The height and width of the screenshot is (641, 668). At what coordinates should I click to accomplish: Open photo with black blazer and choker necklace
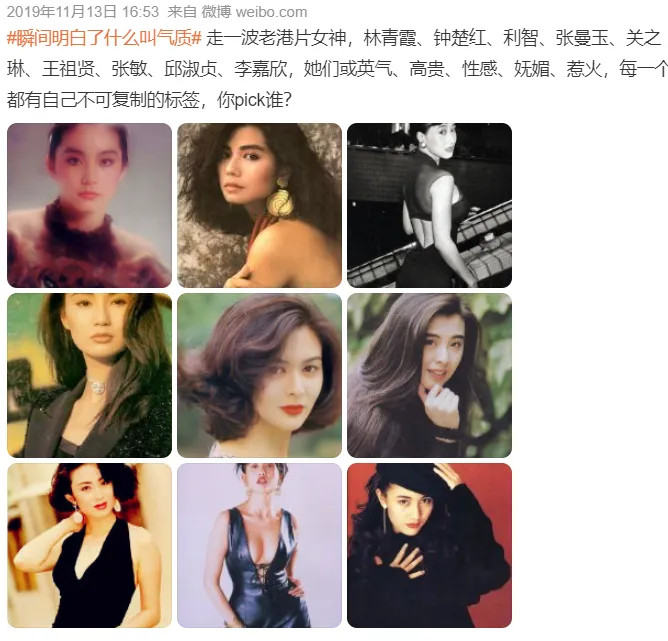point(89,375)
